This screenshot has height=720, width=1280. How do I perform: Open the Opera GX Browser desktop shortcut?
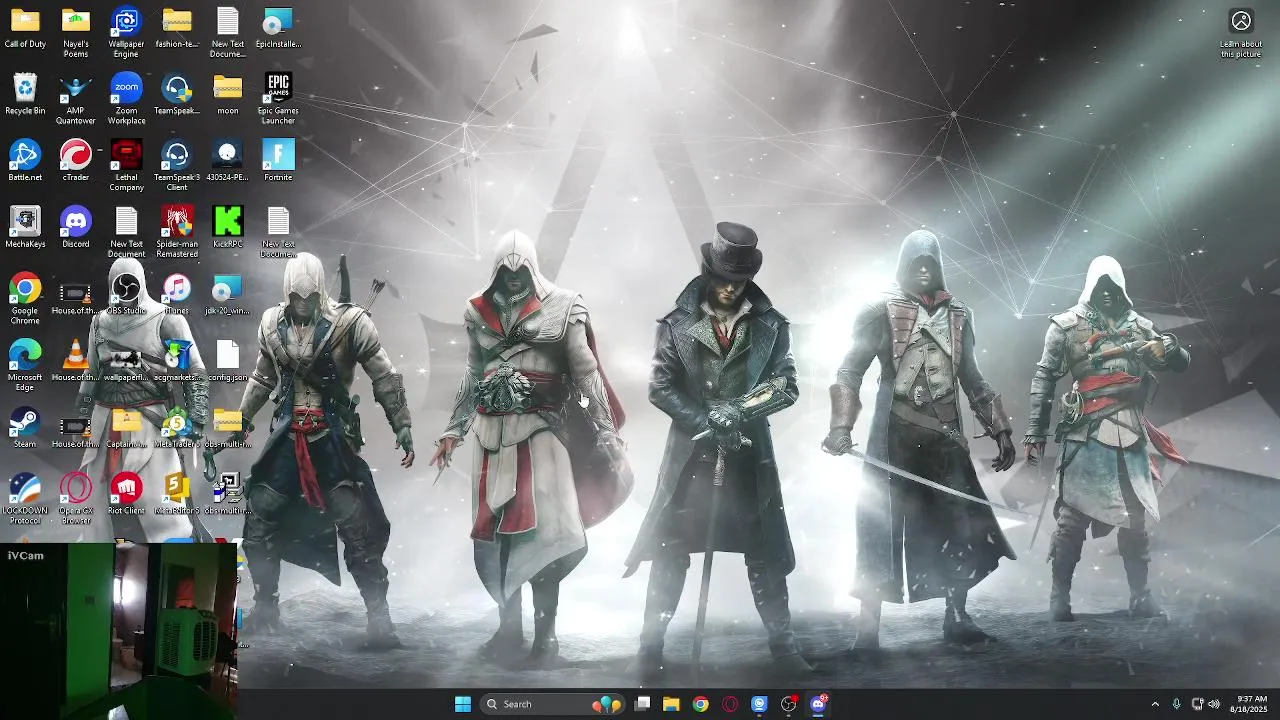(x=76, y=499)
